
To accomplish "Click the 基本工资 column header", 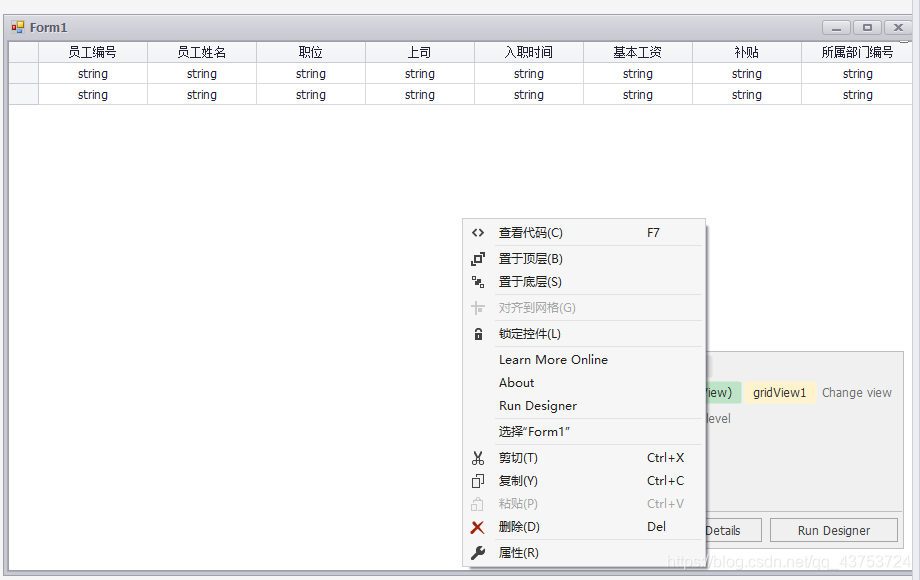I will 638,52.
